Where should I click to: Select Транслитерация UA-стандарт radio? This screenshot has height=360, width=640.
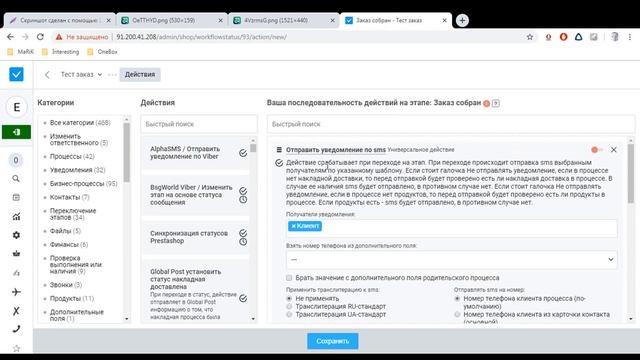coord(289,314)
